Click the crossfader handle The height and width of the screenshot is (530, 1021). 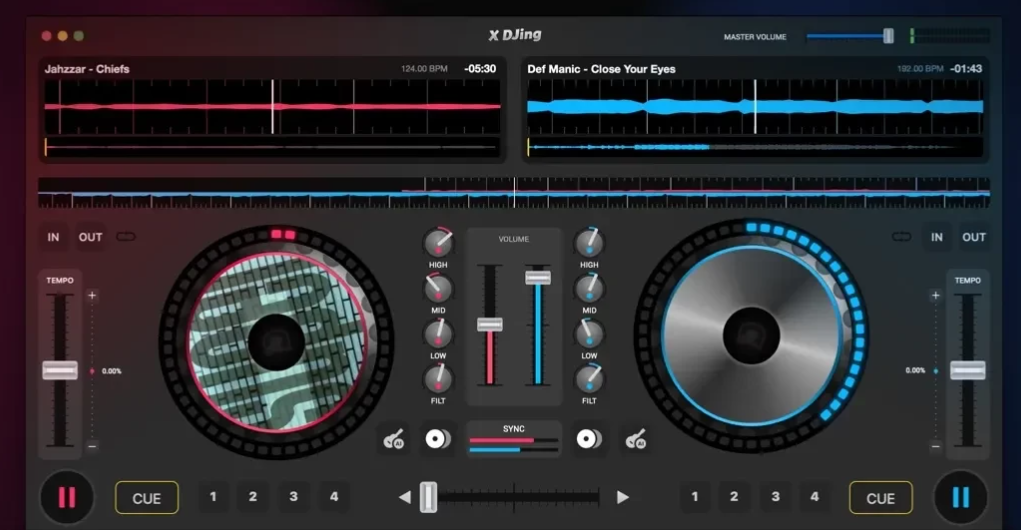point(428,497)
